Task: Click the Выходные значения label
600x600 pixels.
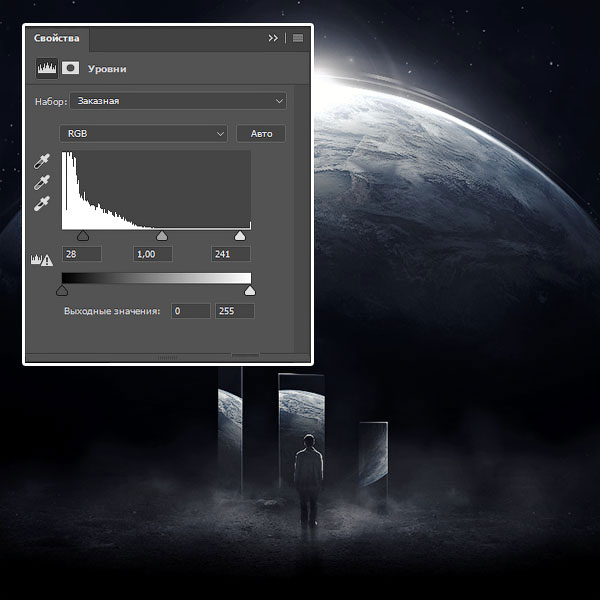Action: pos(112,311)
